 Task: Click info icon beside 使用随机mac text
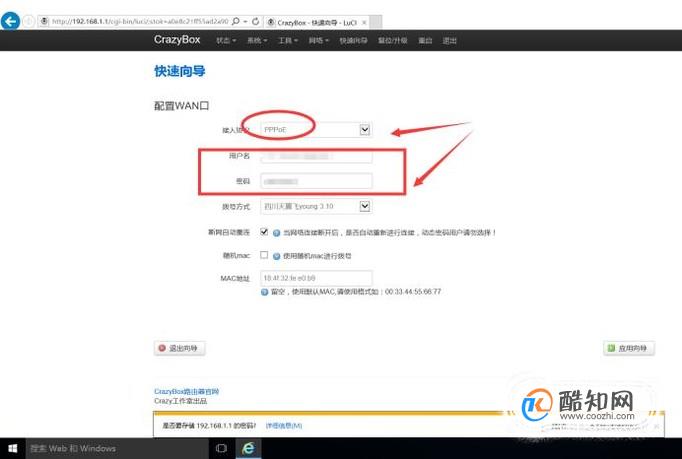point(276,256)
